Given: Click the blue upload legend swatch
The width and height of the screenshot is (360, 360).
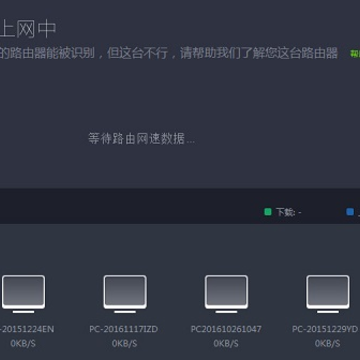Looking at the screenshot, I should 350,212.
